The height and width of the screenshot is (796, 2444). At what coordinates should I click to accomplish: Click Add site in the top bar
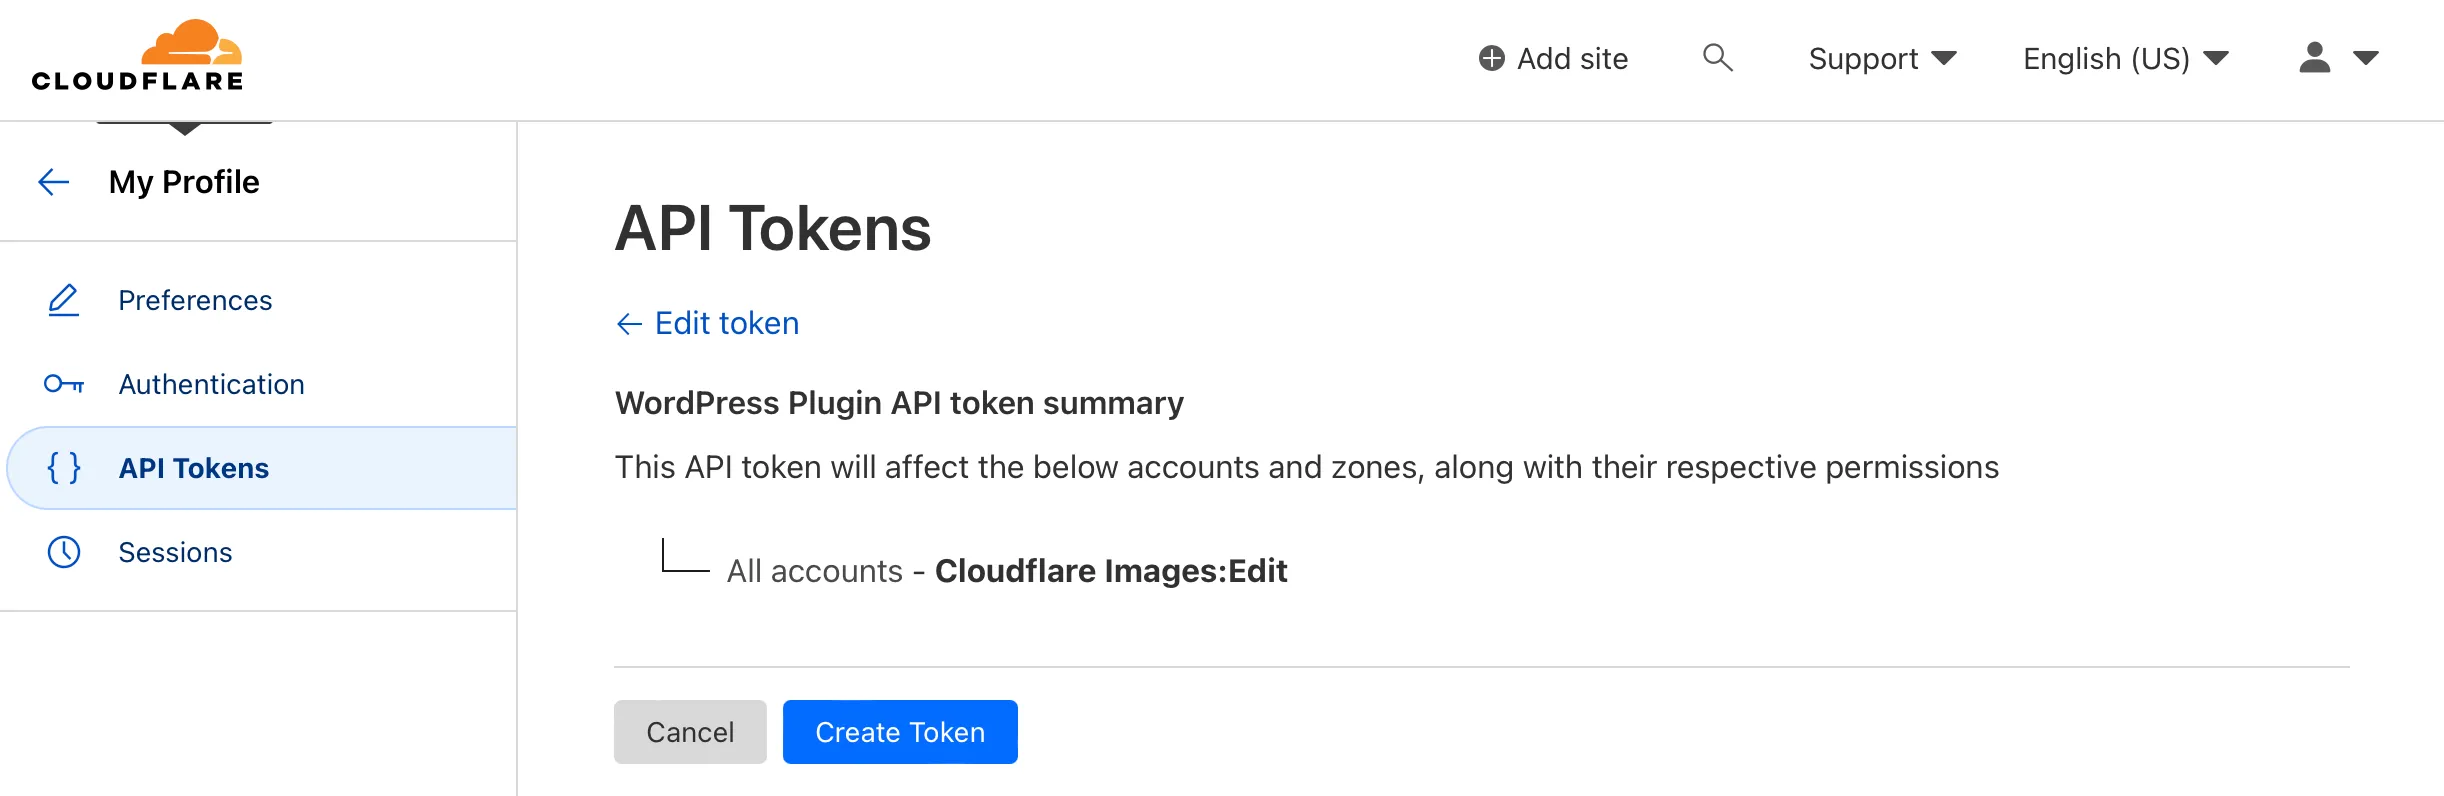1573,58
